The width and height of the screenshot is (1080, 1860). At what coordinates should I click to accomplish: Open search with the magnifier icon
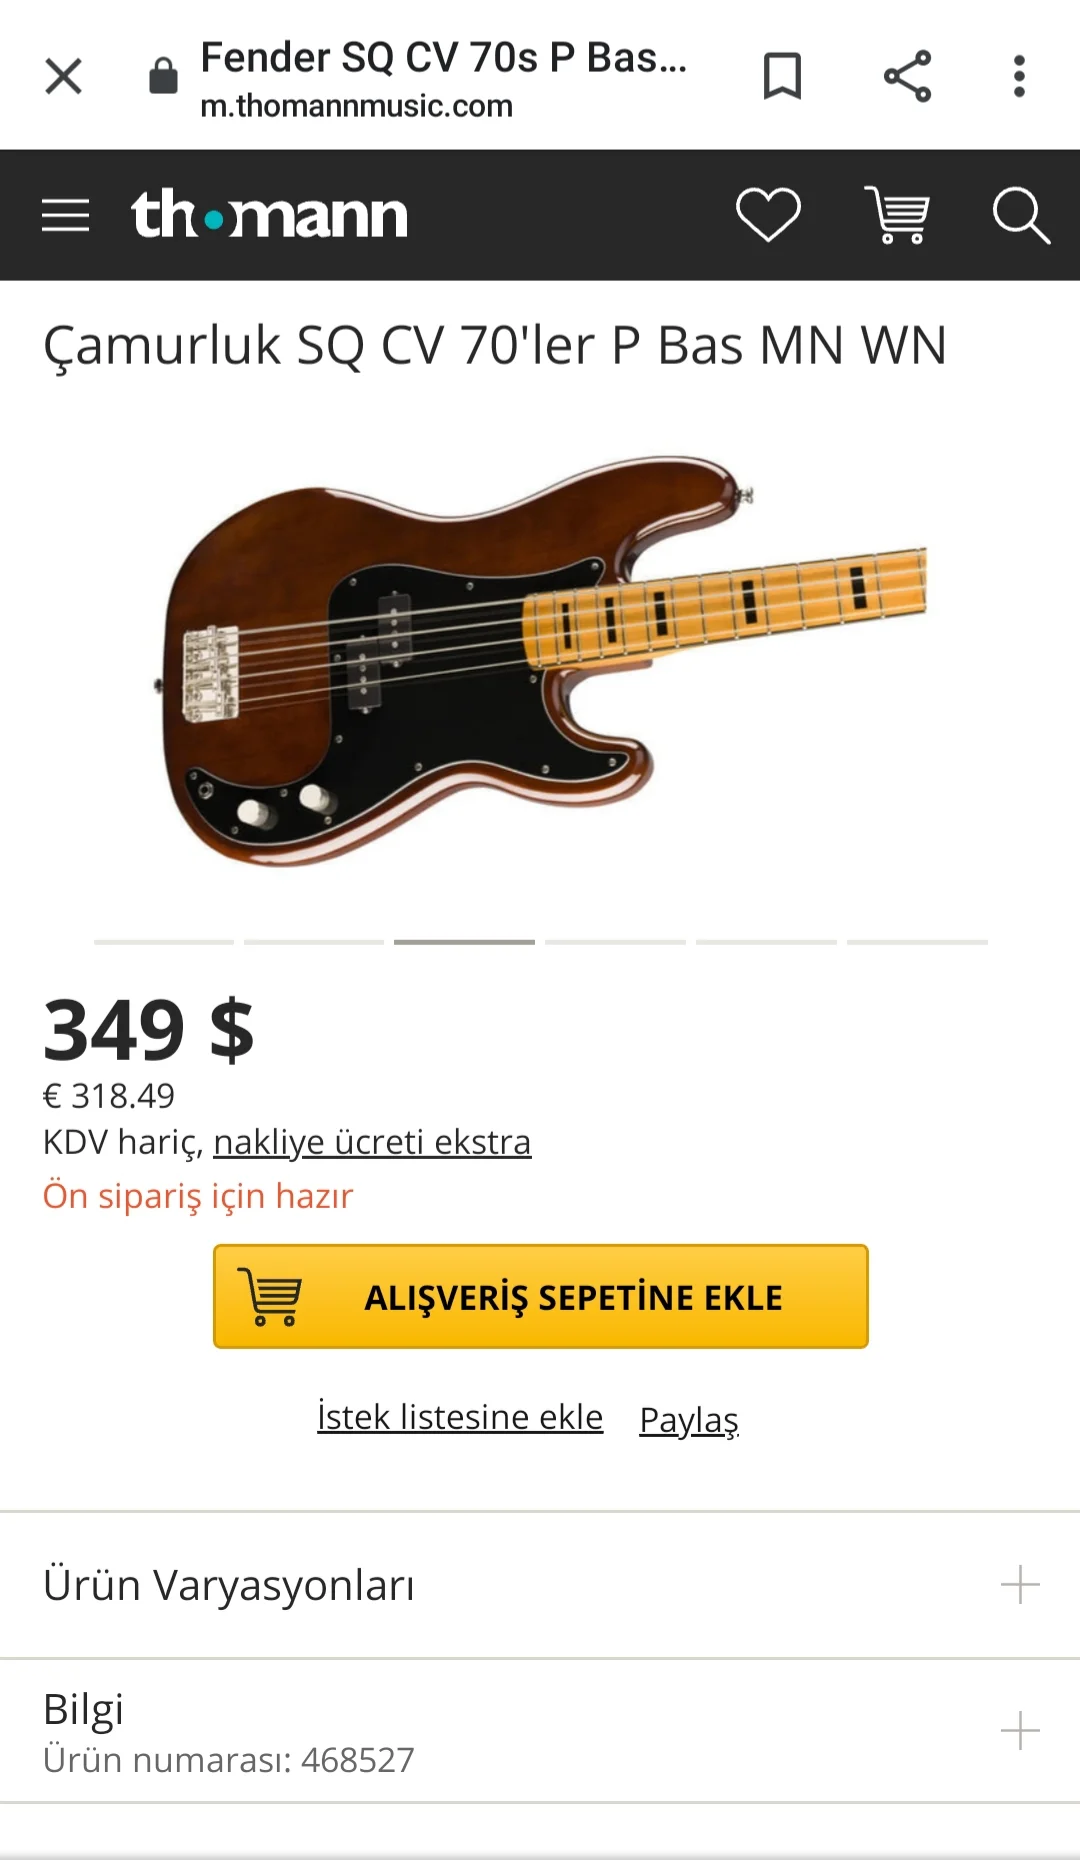pyautogui.click(x=1020, y=215)
